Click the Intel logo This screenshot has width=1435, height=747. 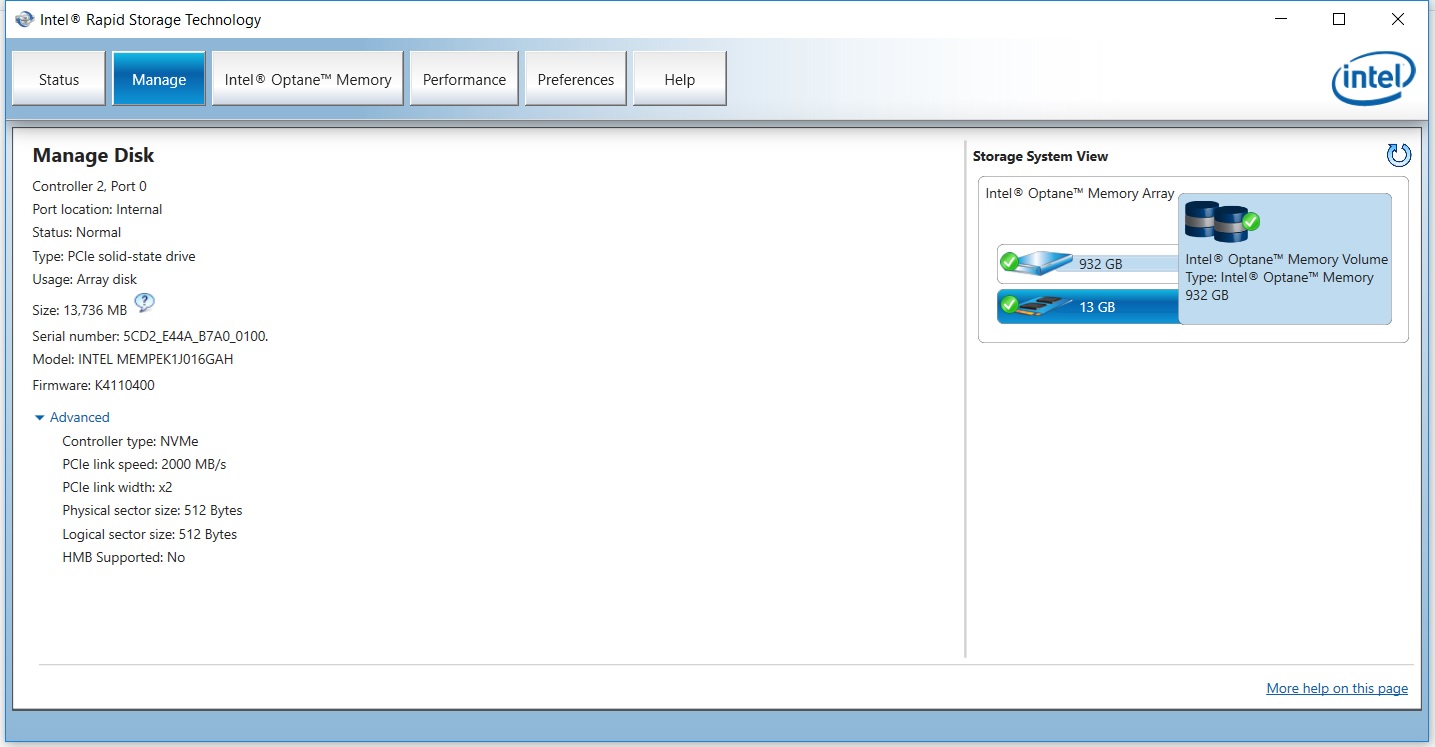[x=1373, y=78]
